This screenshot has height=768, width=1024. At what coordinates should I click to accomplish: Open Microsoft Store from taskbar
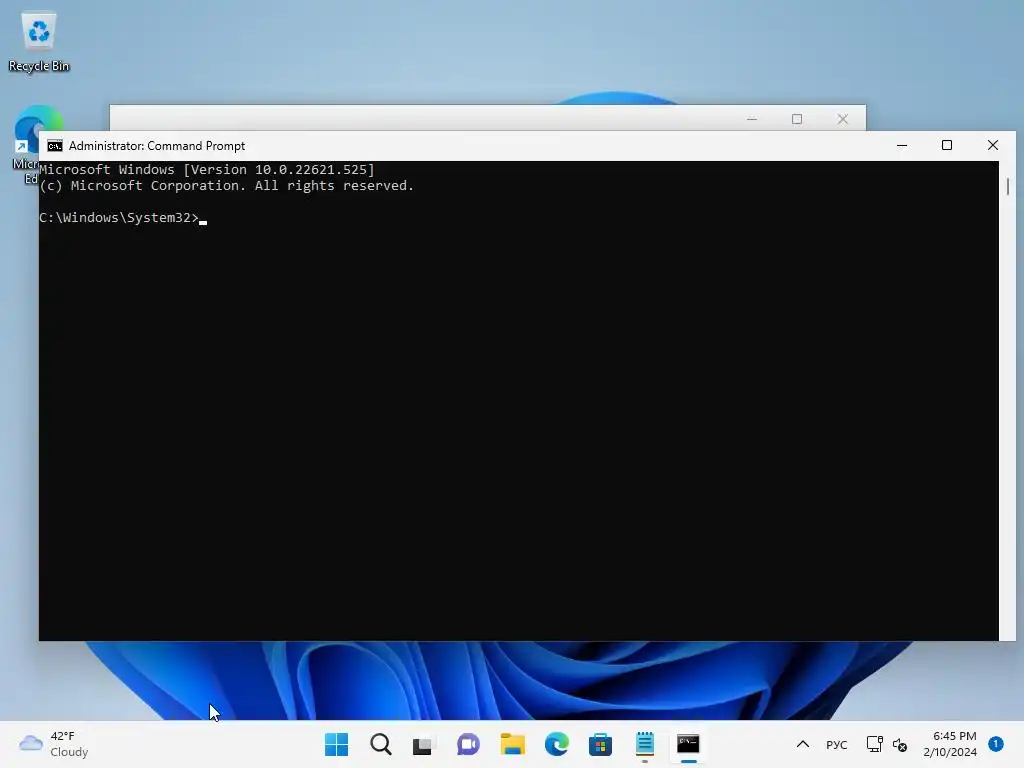[x=600, y=744]
